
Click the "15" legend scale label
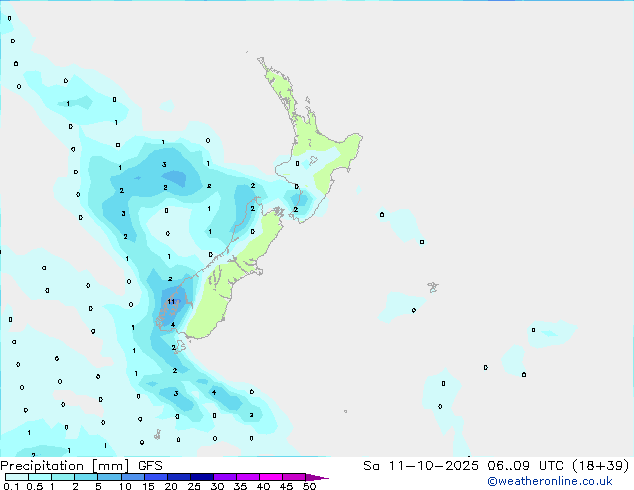click(x=148, y=486)
